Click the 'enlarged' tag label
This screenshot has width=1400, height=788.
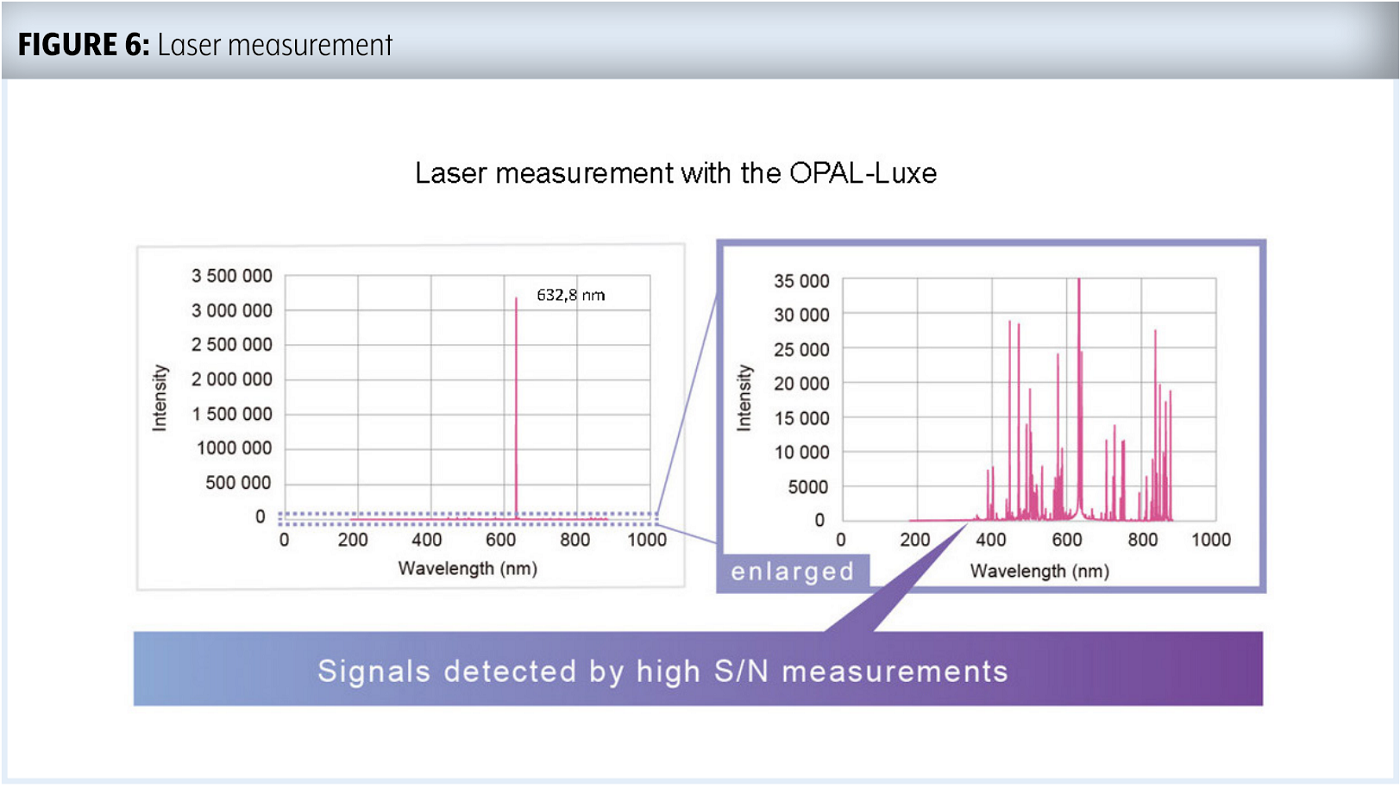tap(793, 572)
